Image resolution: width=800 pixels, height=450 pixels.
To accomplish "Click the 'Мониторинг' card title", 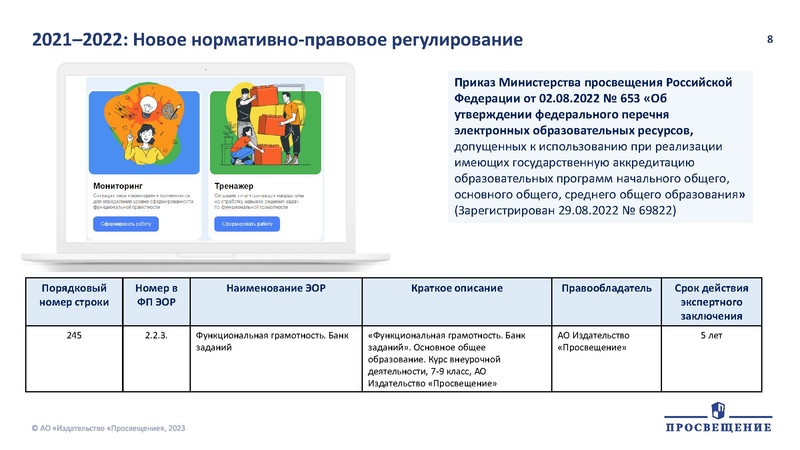I will pyautogui.click(x=118, y=186).
